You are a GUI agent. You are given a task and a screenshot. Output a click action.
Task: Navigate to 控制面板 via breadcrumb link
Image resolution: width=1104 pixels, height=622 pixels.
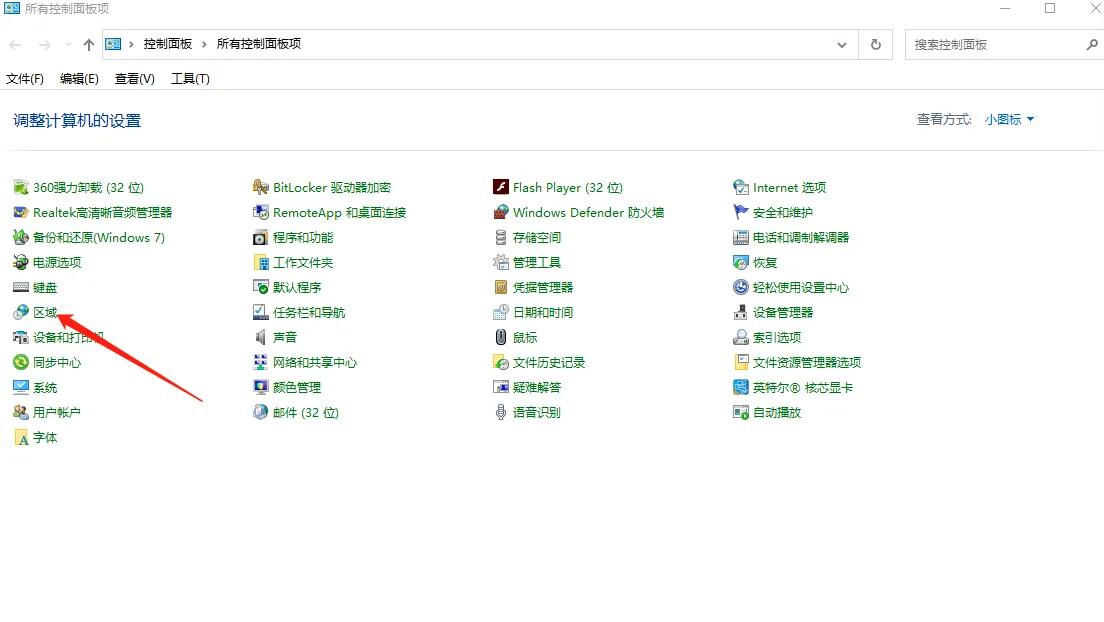pyautogui.click(x=167, y=44)
